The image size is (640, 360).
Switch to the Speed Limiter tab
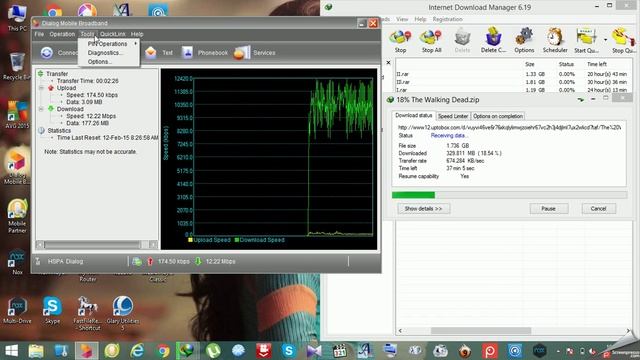(x=453, y=116)
